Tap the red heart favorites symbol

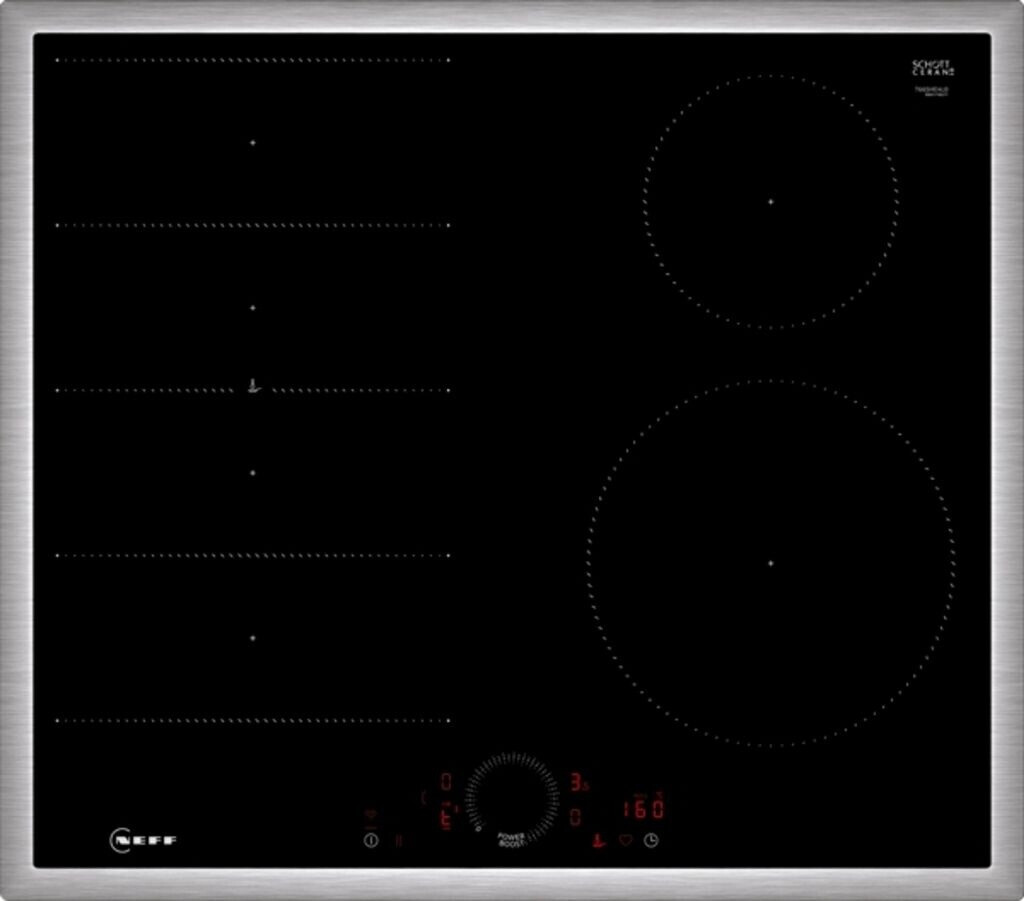(626, 840)
